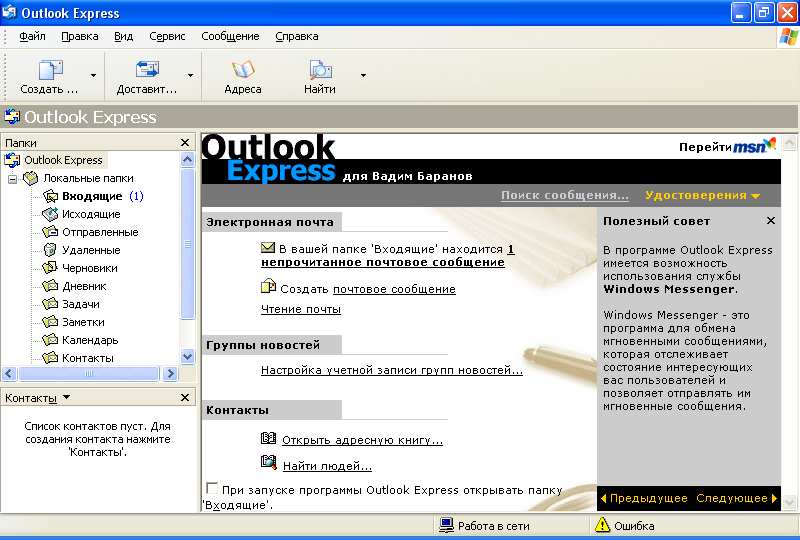Click the unread mail envelope icon
Screen dimensions: 800x540
268,248
